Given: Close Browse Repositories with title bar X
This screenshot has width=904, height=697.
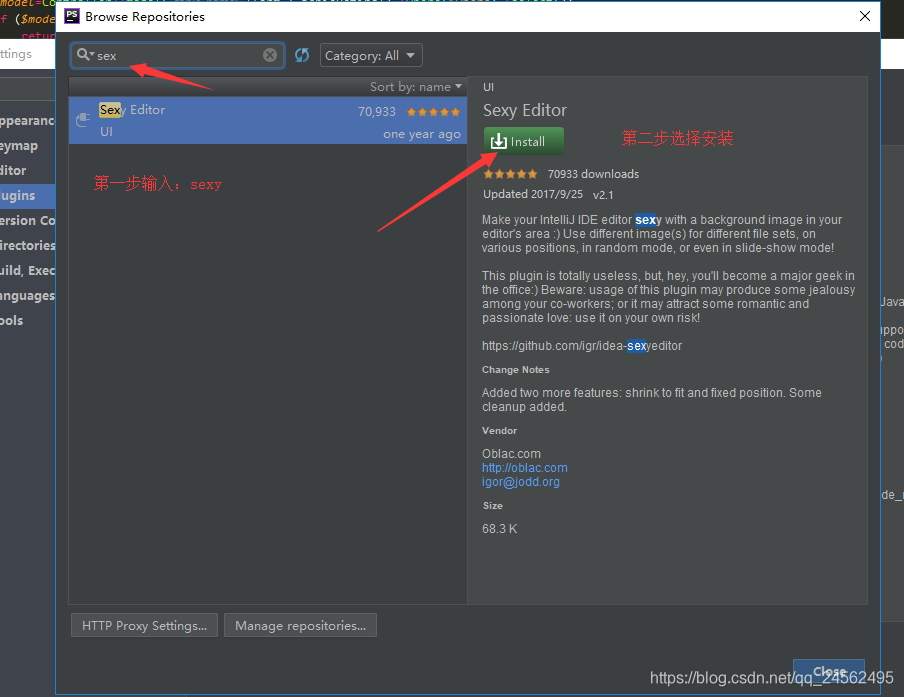Looking at the screenshot, I should tap(865, 16).
